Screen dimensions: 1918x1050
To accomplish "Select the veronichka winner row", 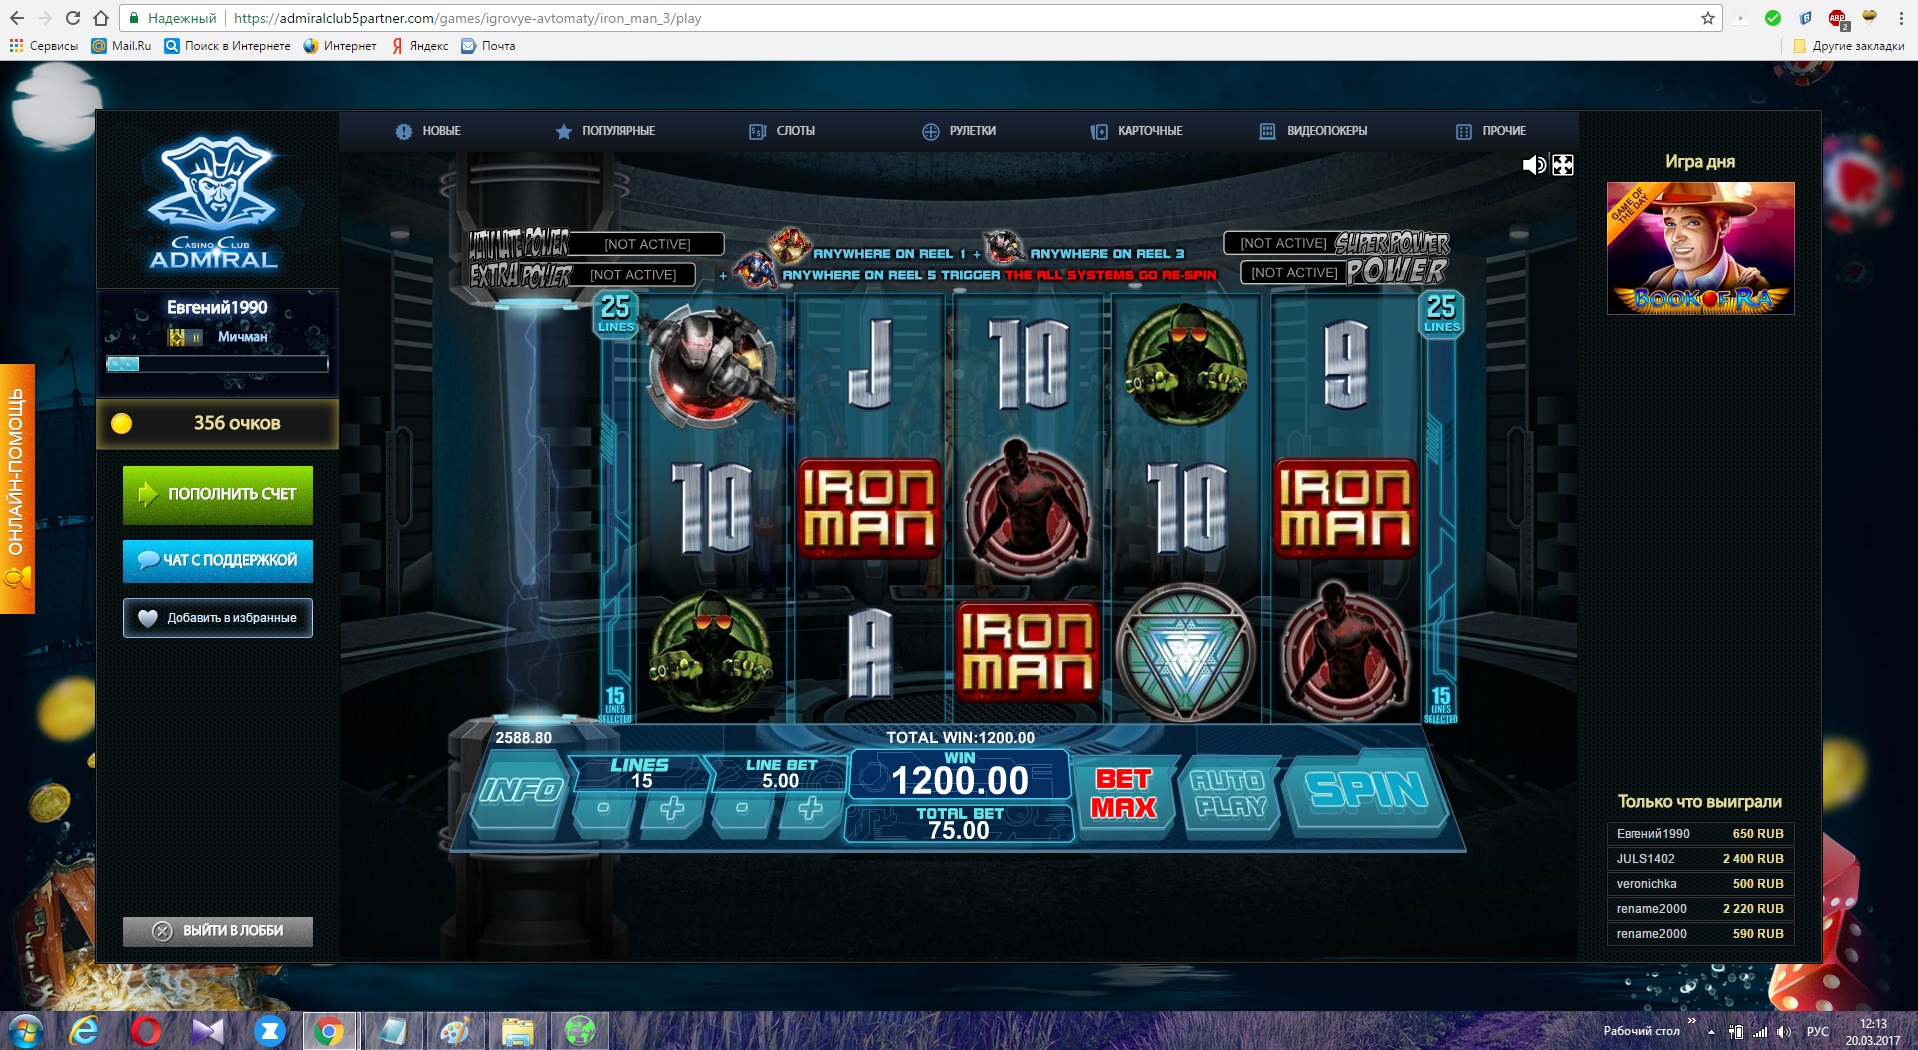I will 1700,884.
